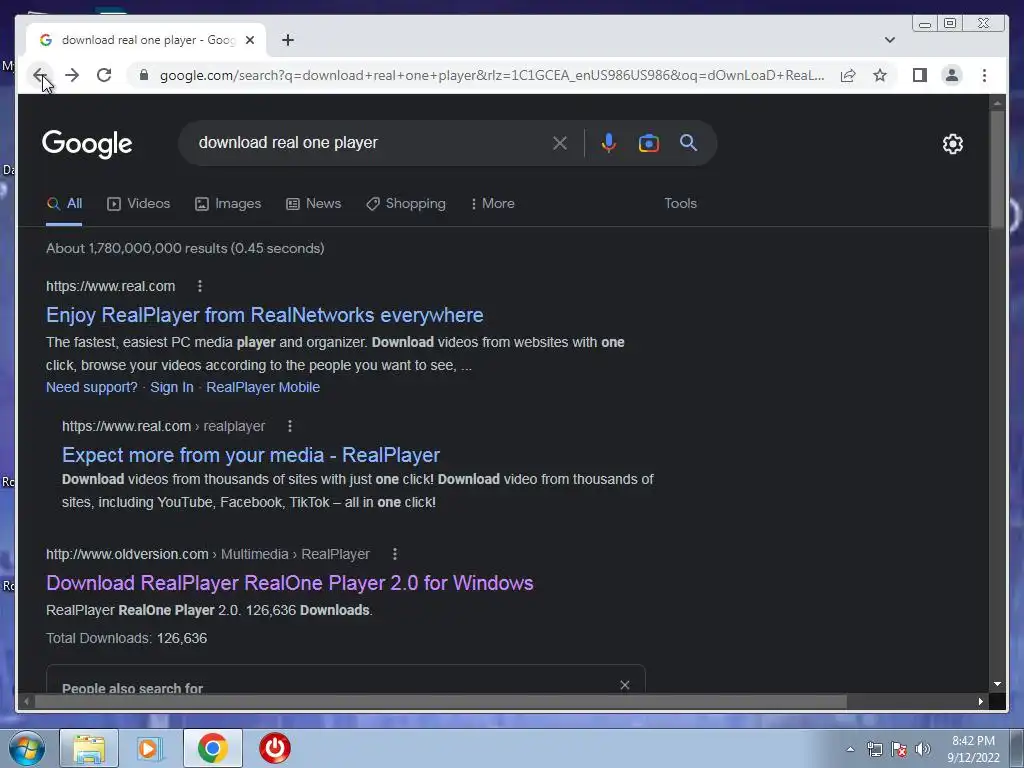Open Google quick settings gear
Viewport: 1024px width, 768px height.
[953, 144]
